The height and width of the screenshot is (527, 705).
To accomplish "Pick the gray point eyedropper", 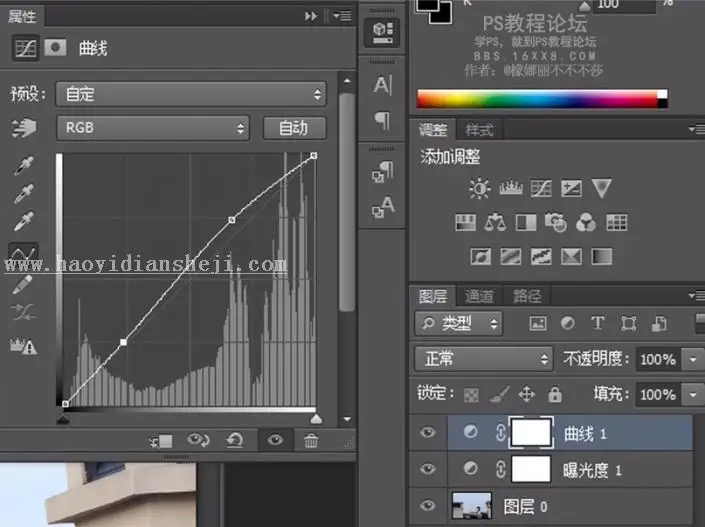I will 23,194.
